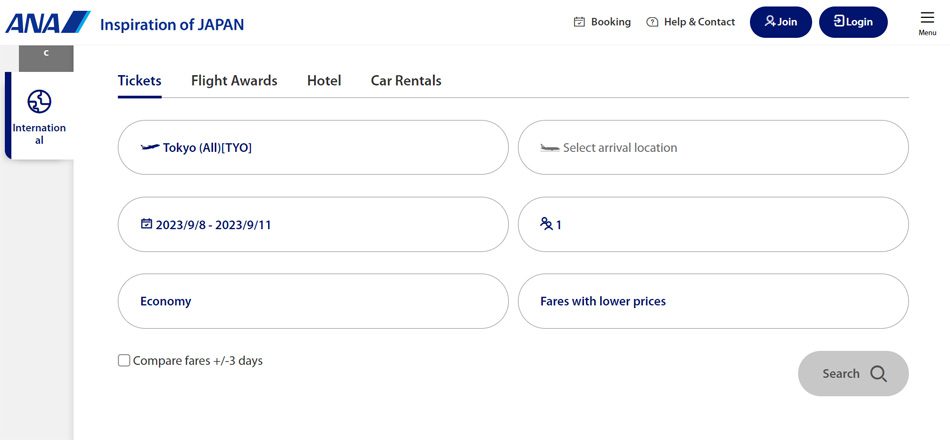The width and height of the screenshot is (950, 440).
Task: Click the departure airplane icon
Action: (x=150, y=147)
